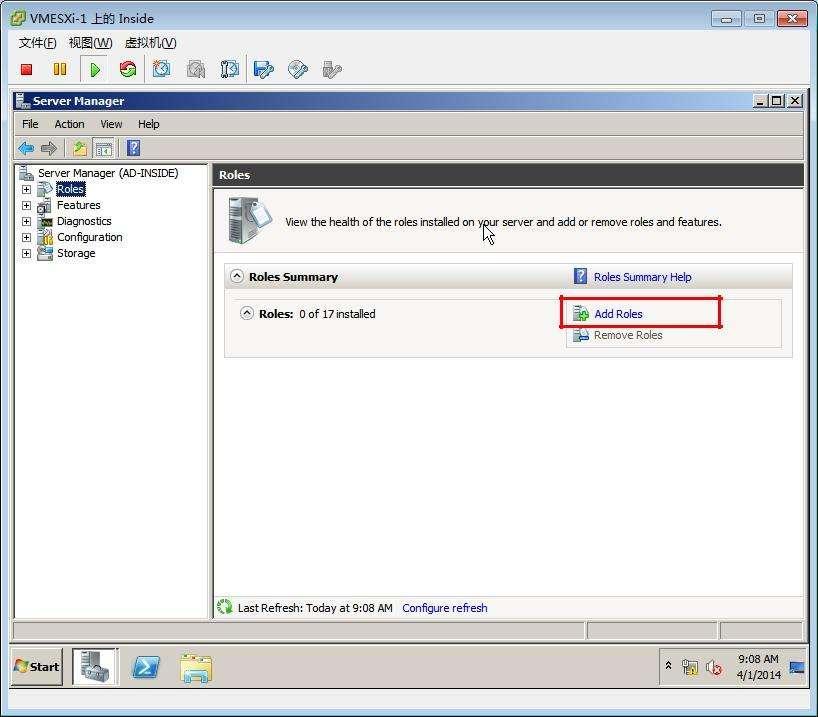Open Server Manager File menu

click(x=30, y=124)
